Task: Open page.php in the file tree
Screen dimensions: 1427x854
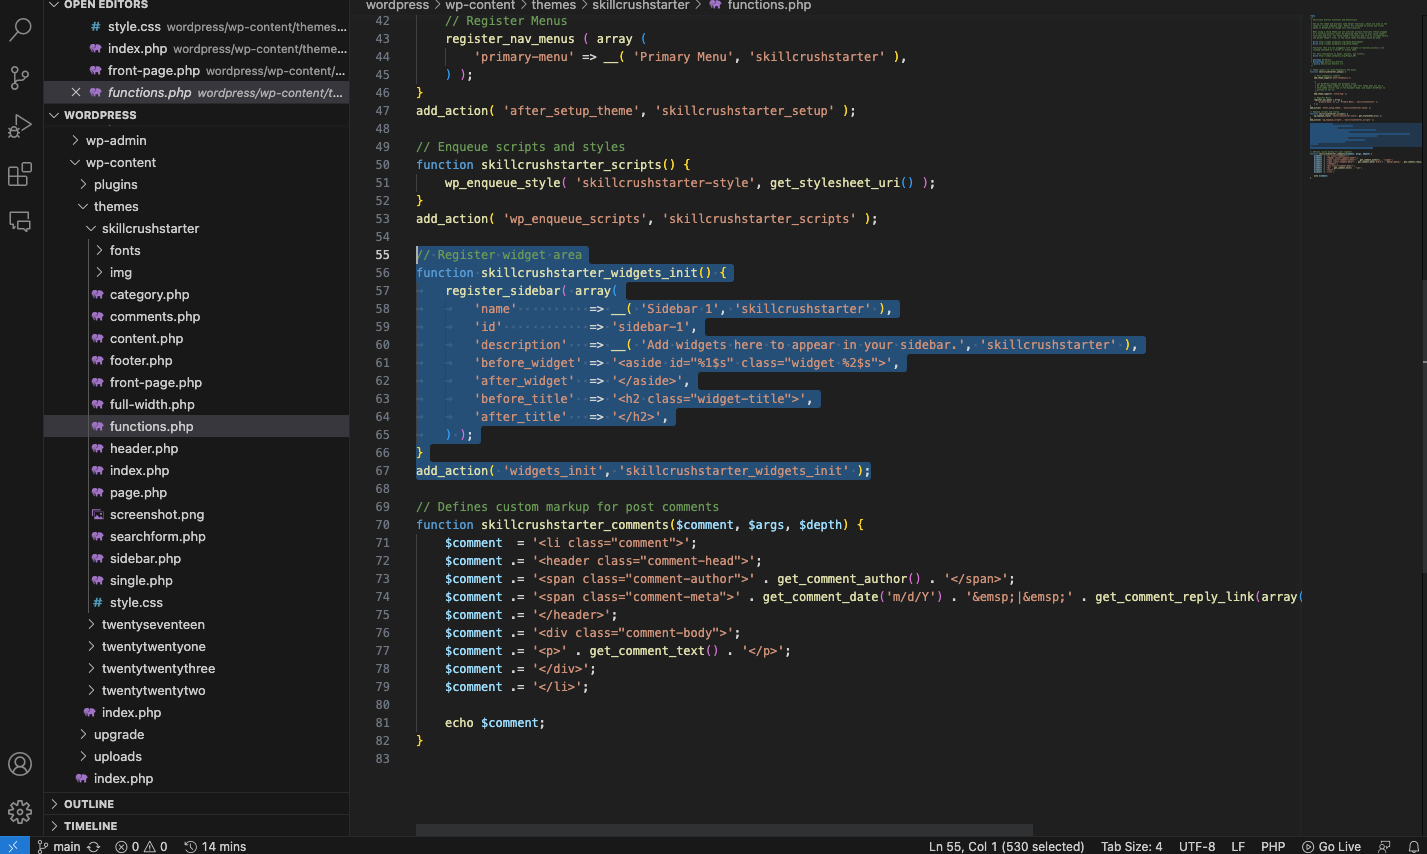Action: pos(196,493)
